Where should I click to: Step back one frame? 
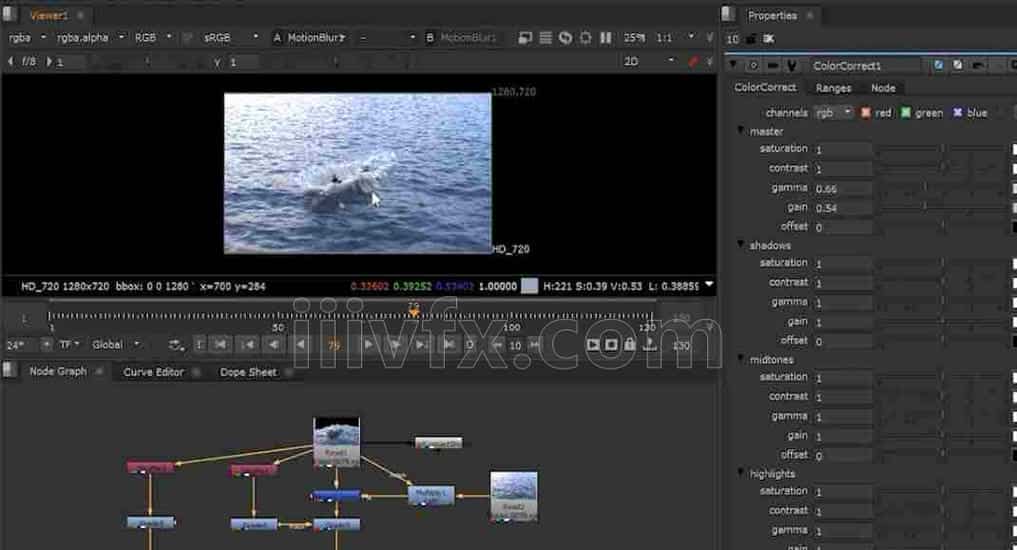point(274,344)
